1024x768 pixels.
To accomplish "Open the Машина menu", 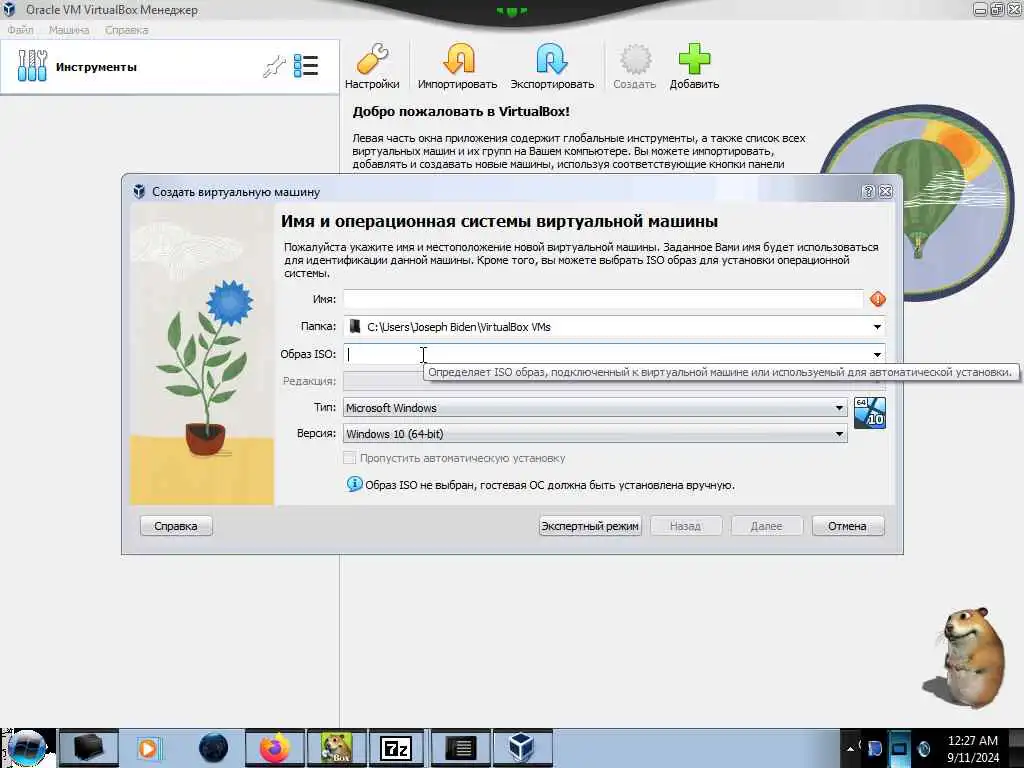I will [69, 30].
